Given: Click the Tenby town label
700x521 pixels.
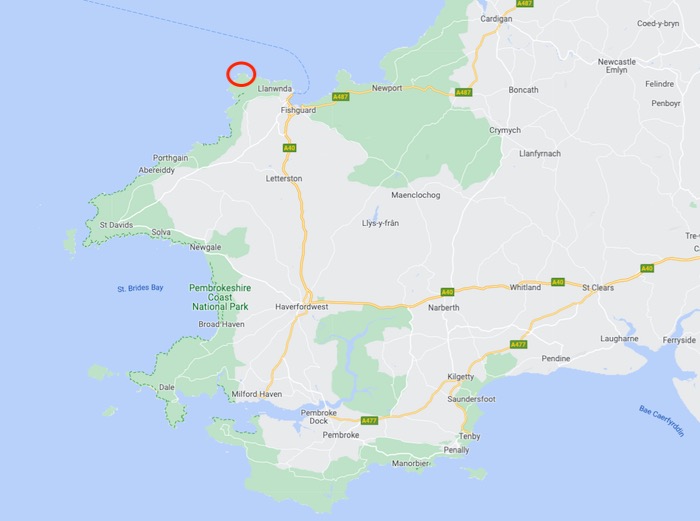Looking at the screenshot, I should coord(470,436).
